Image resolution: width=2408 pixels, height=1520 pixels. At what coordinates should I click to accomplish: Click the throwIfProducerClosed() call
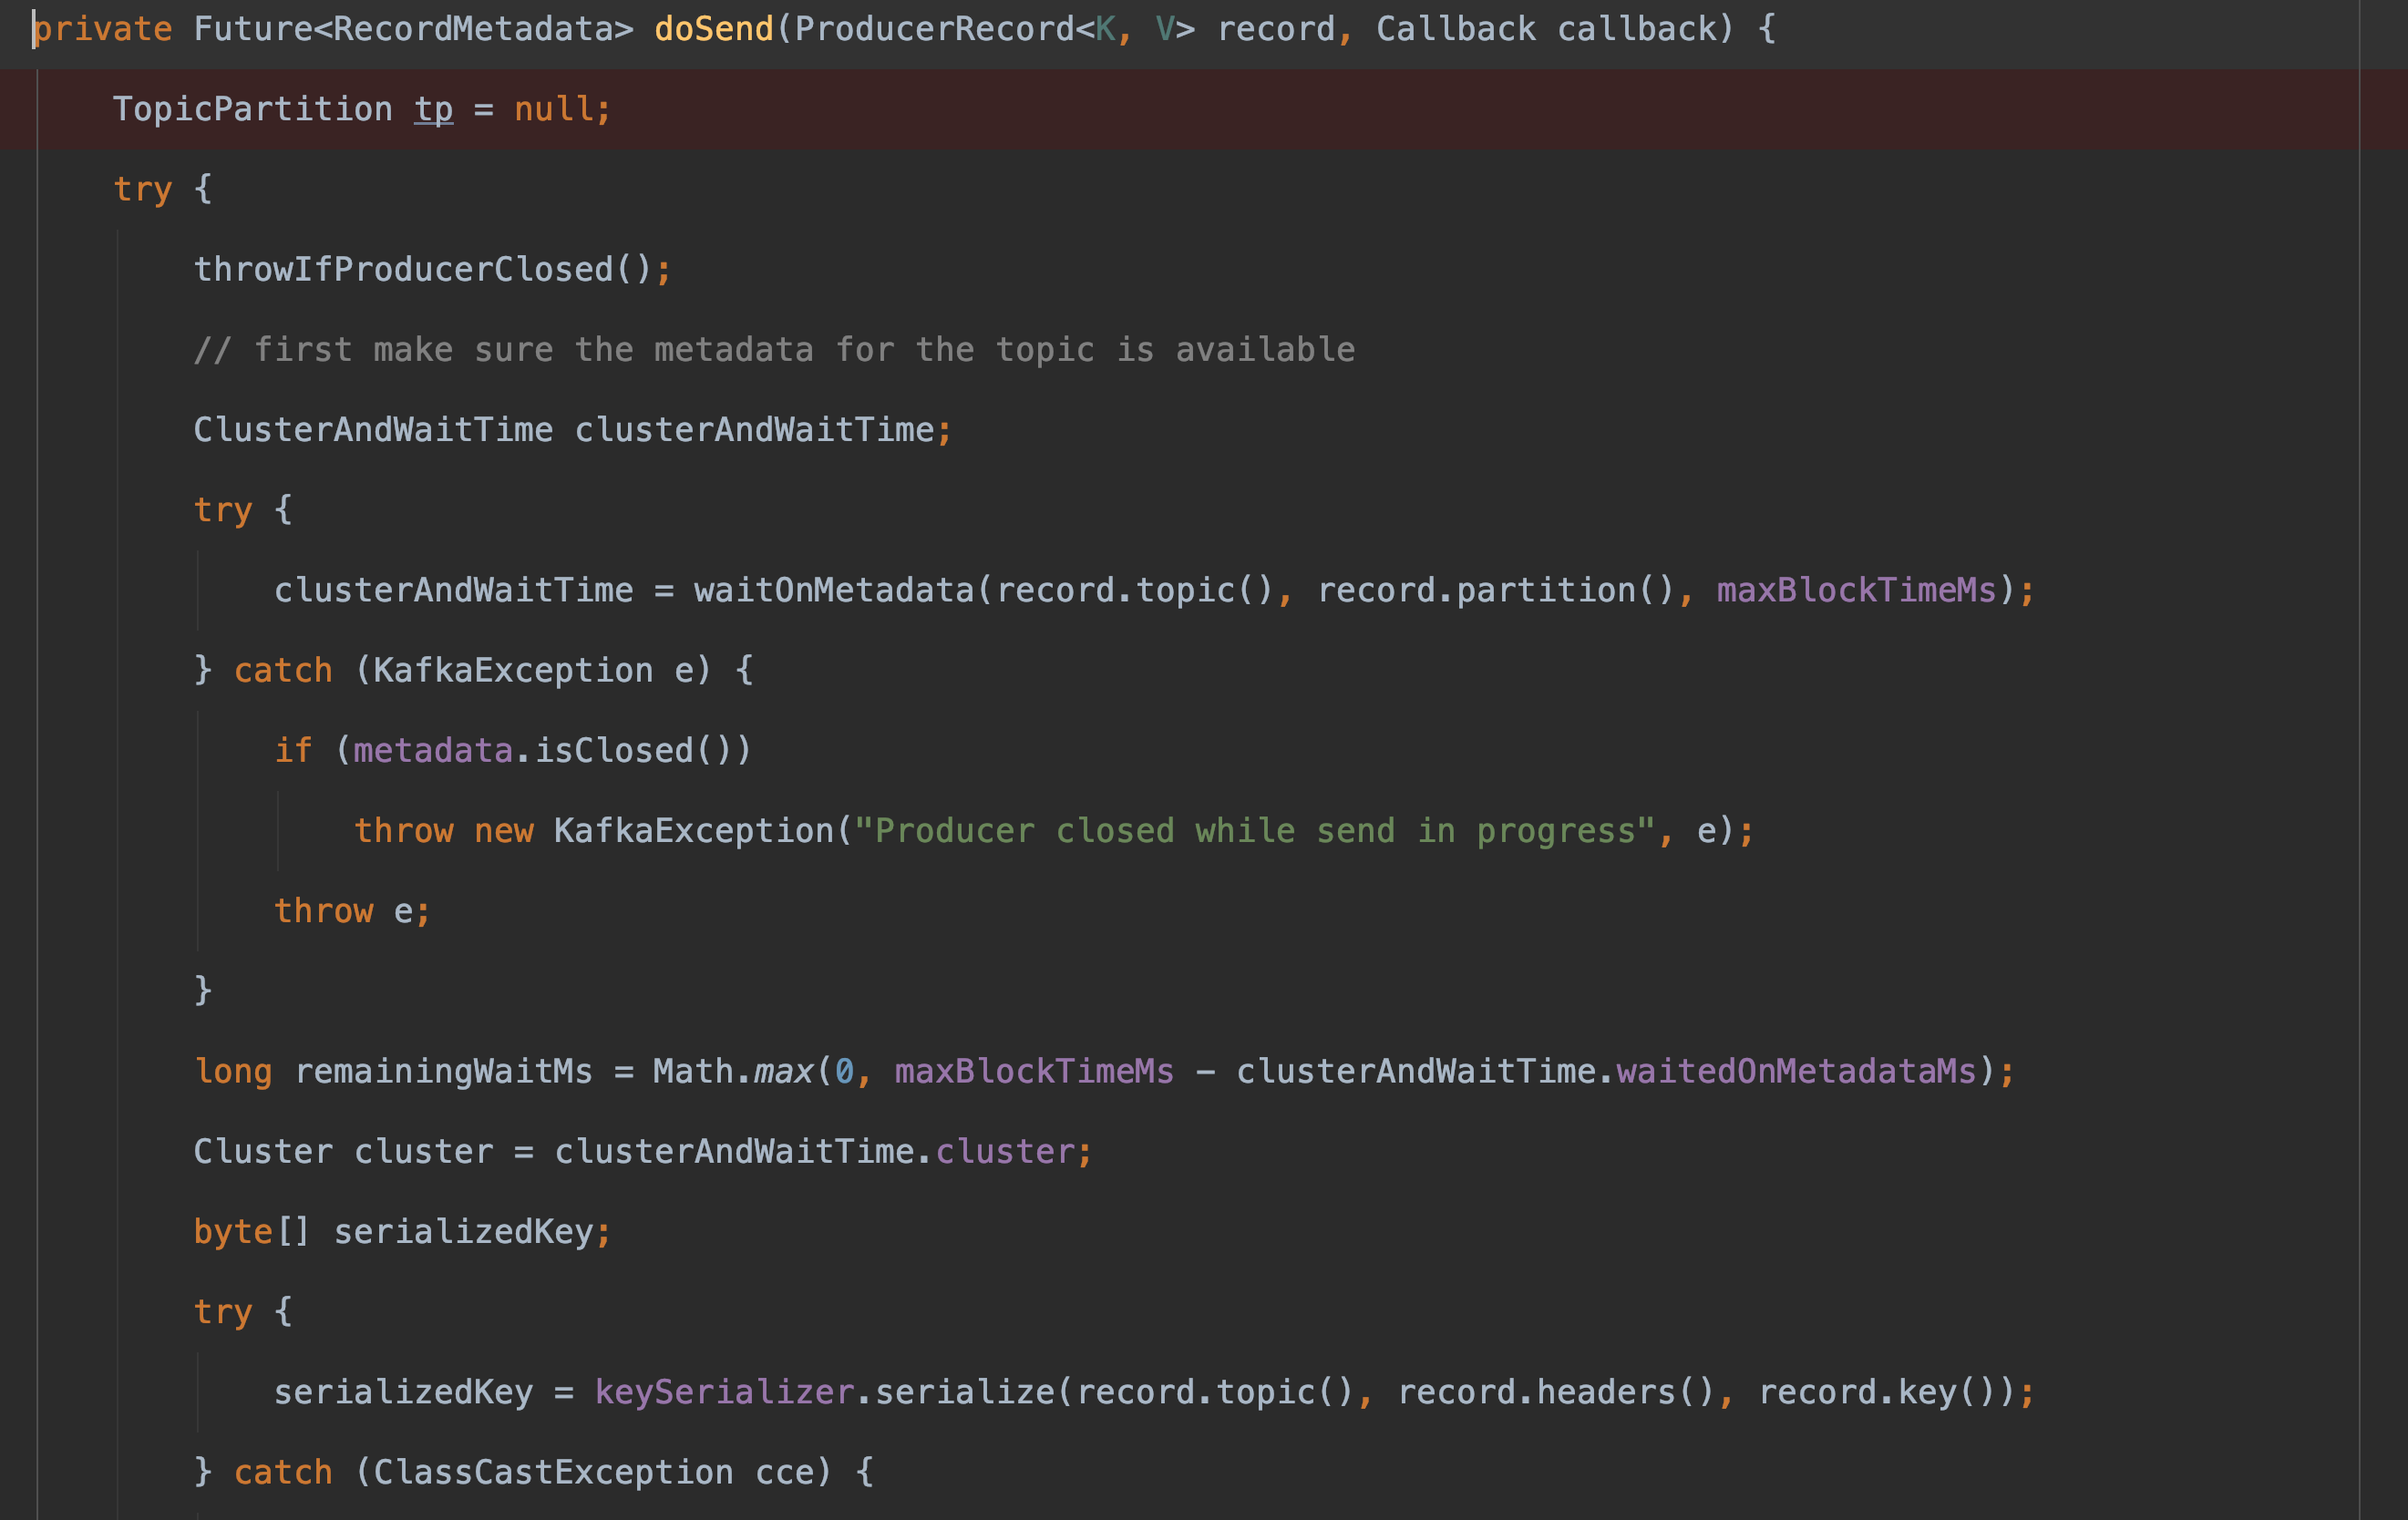click(423, 269)
